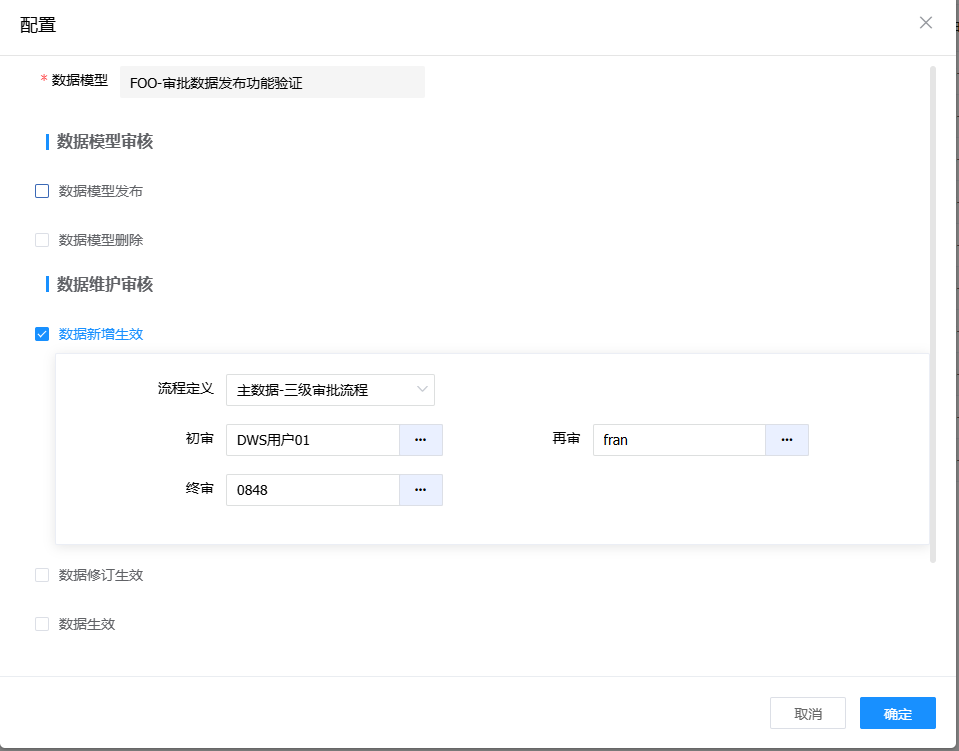This screenshot has width=959, height=751.
Task: Click the ellipsis button next to 再审
Action: click(787, 440)
